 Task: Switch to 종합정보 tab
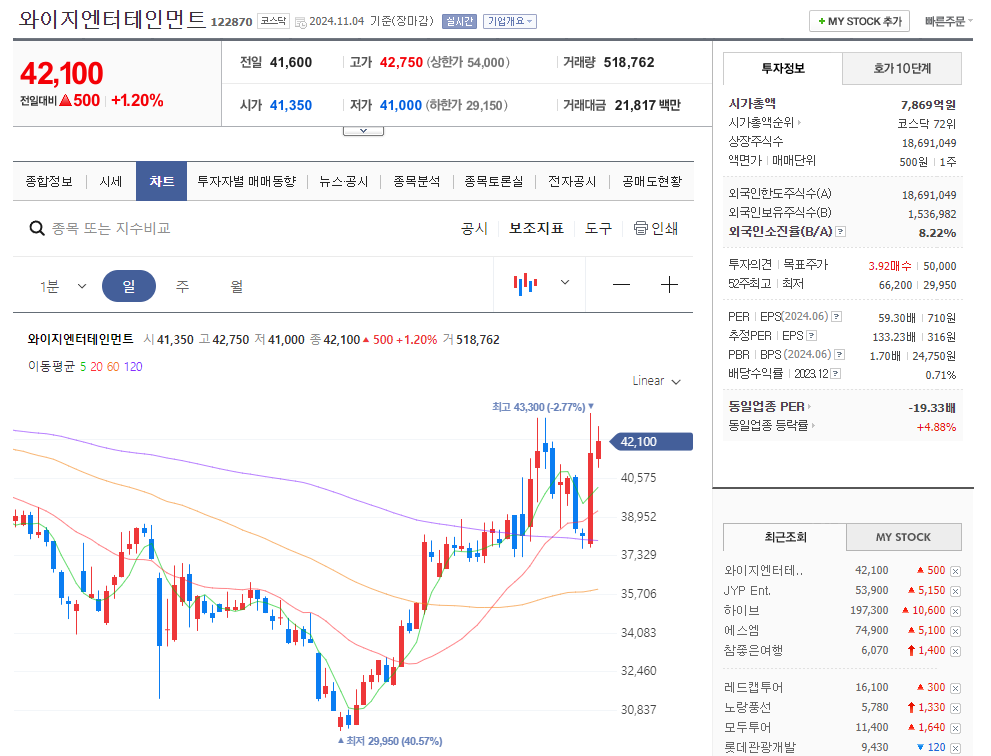coord(49,181)
